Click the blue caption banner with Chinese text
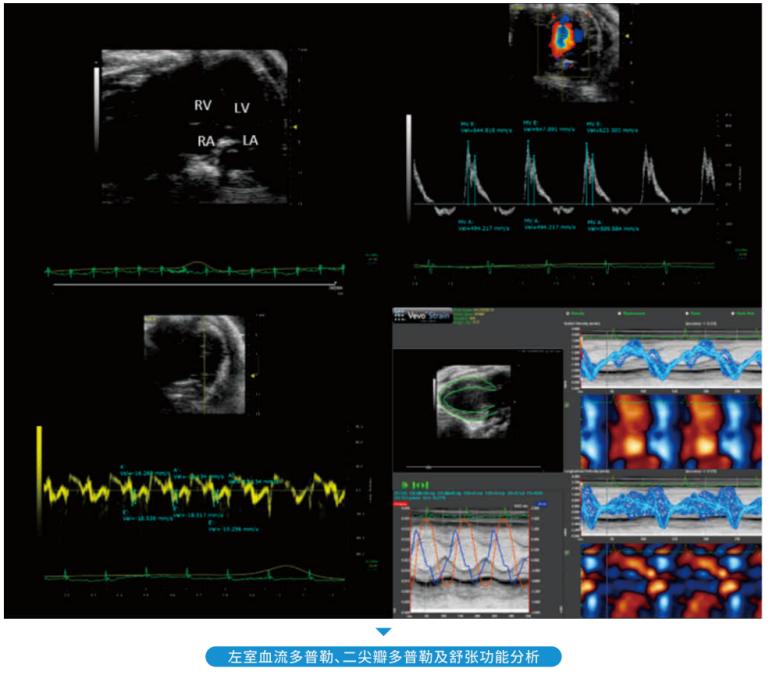The height and width of the screenshot is (675, 769). click(x=384, y=657)
